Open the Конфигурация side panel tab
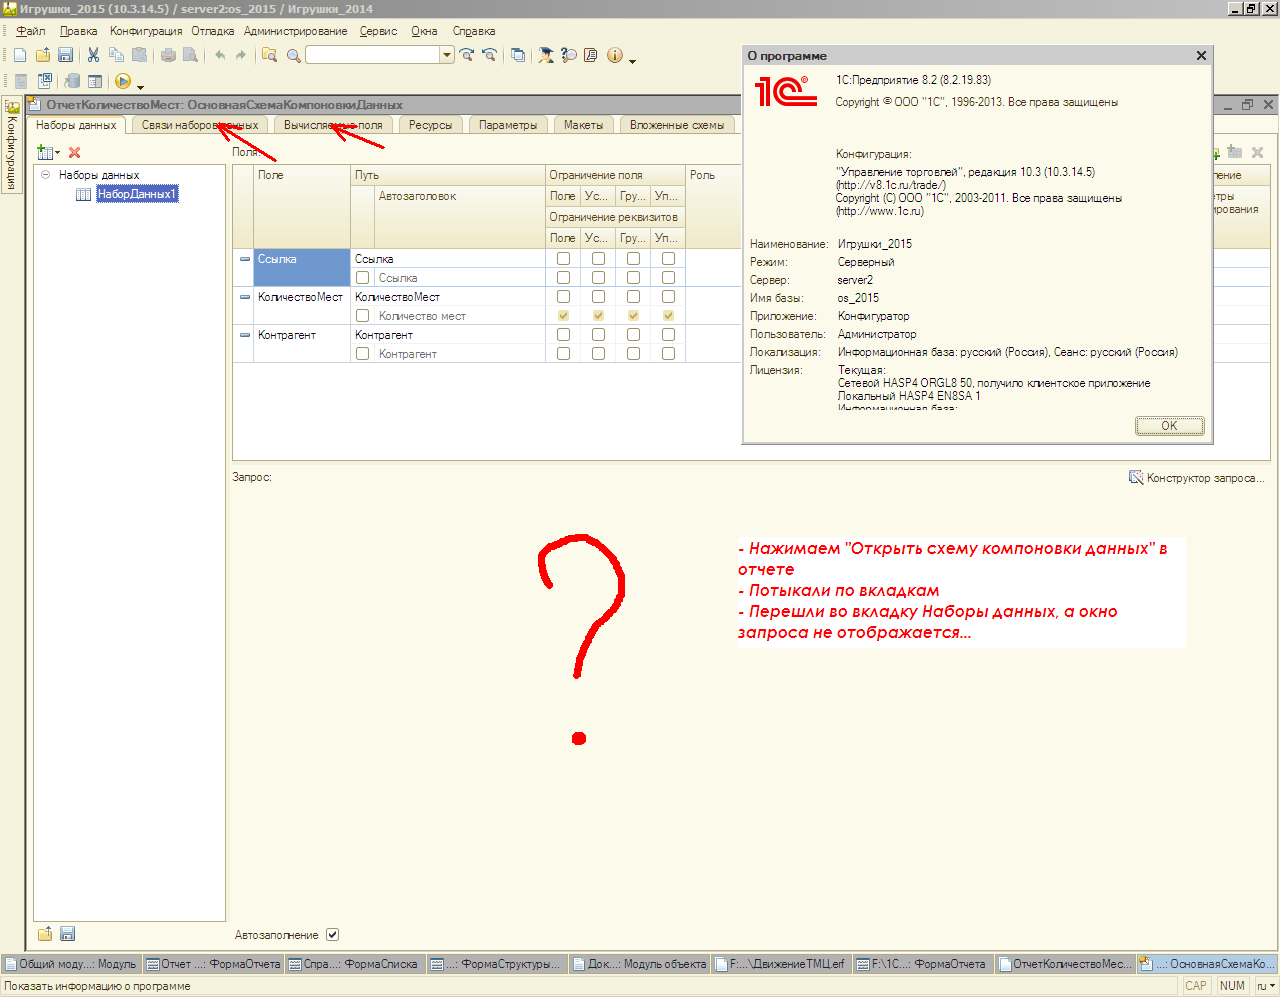 pyautogui.click(x=12, y=145)
